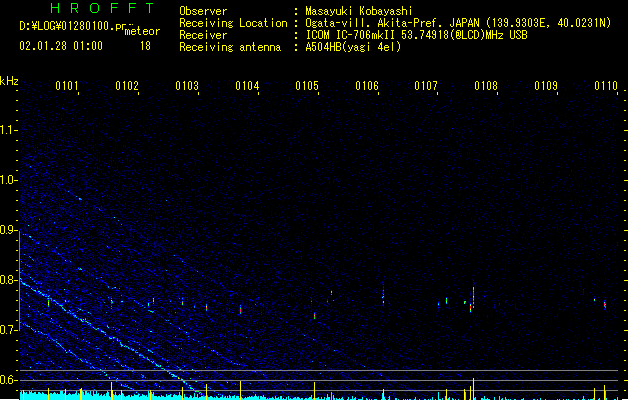
Task: Select the ICOM IC-706mkII receiver text
Action: tap(352, 35)
